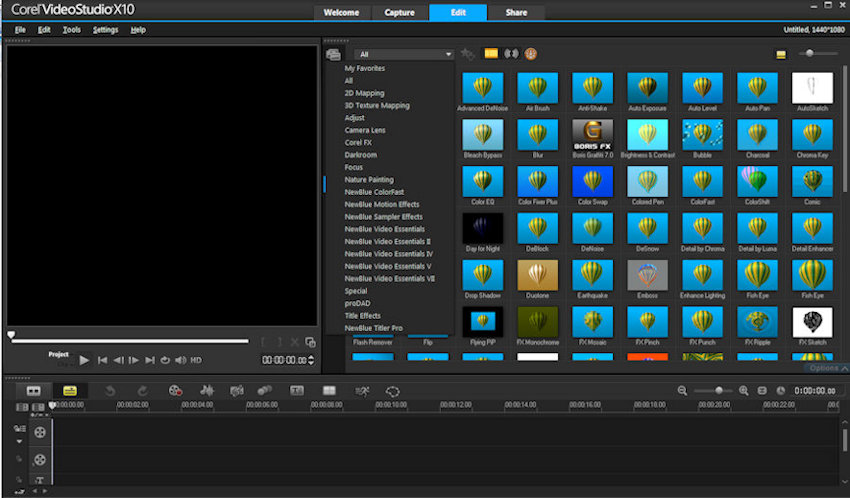This screenshot has height=498, width=850.
Task: Switch to Storyboard view
Action: (x=33, y=390)
